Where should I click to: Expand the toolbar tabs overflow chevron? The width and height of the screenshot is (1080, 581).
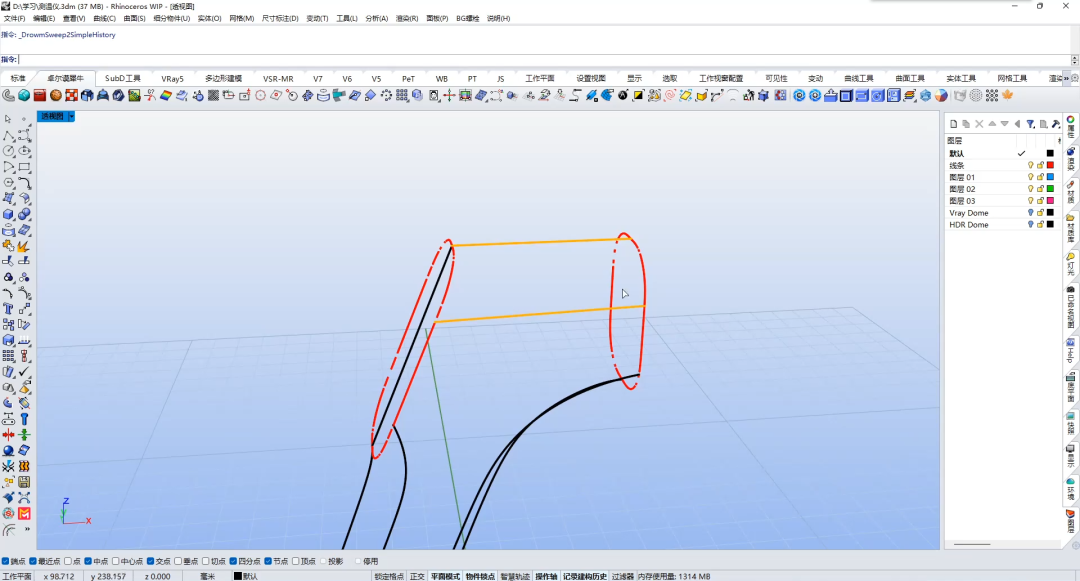coord(1068,78)
